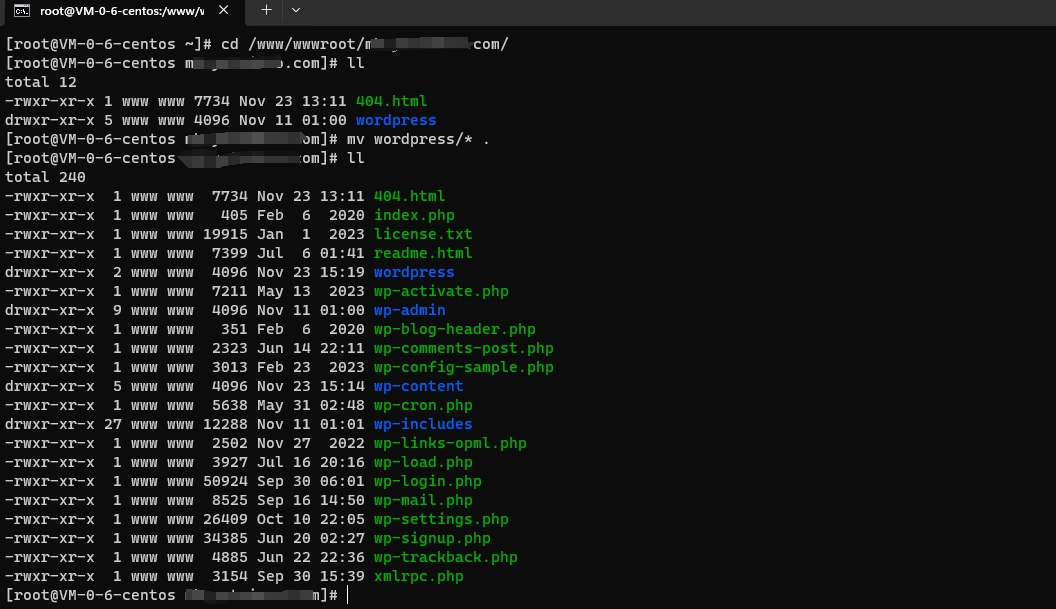
Task: Click the wp-comments-post.php file name
Action: (x=463, y=348)
